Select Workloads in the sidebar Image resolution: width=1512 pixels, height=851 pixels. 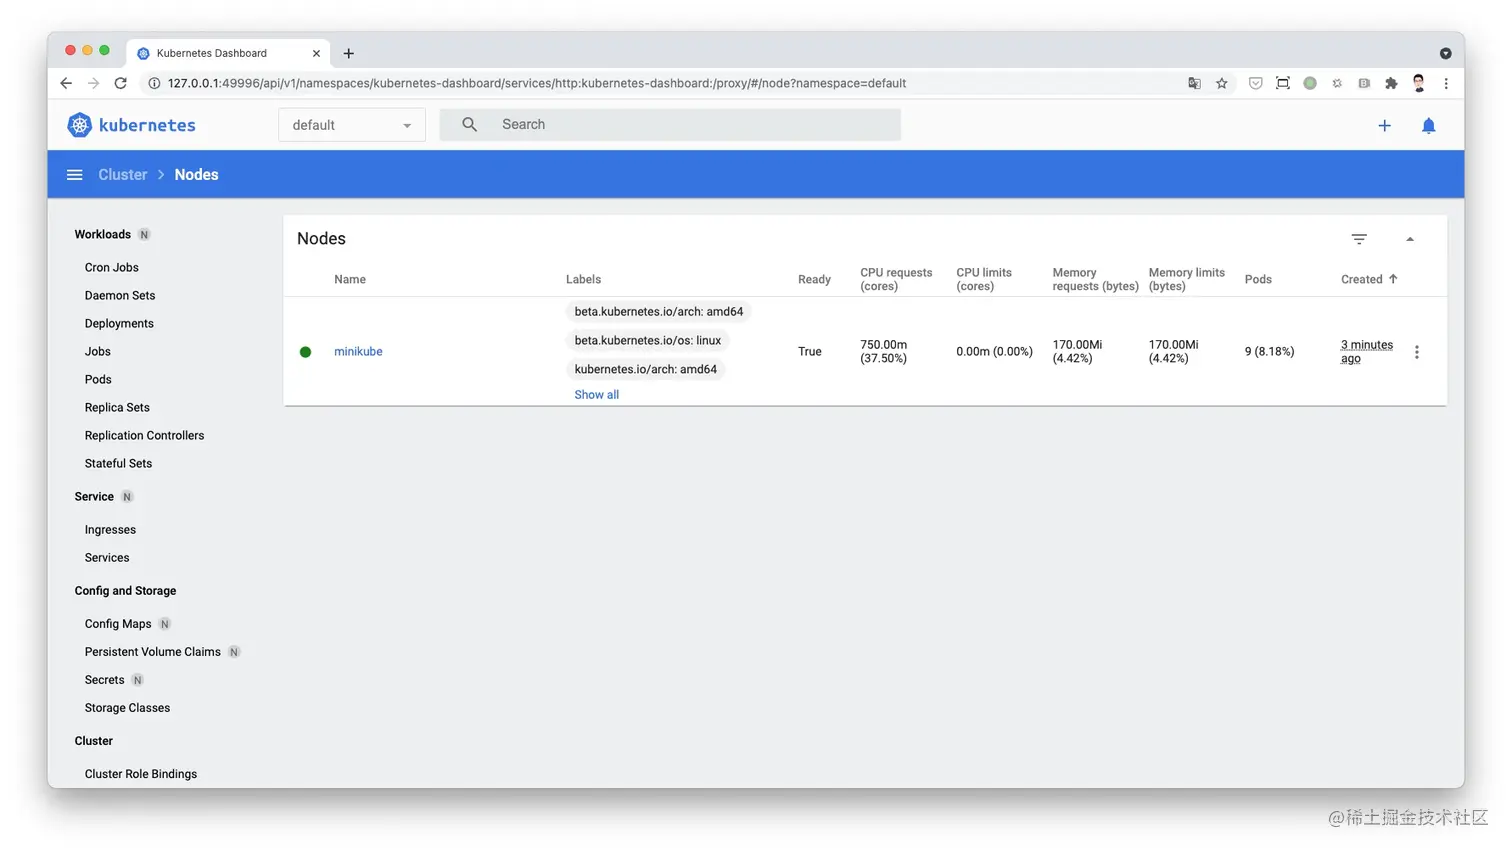click(102, 234)
